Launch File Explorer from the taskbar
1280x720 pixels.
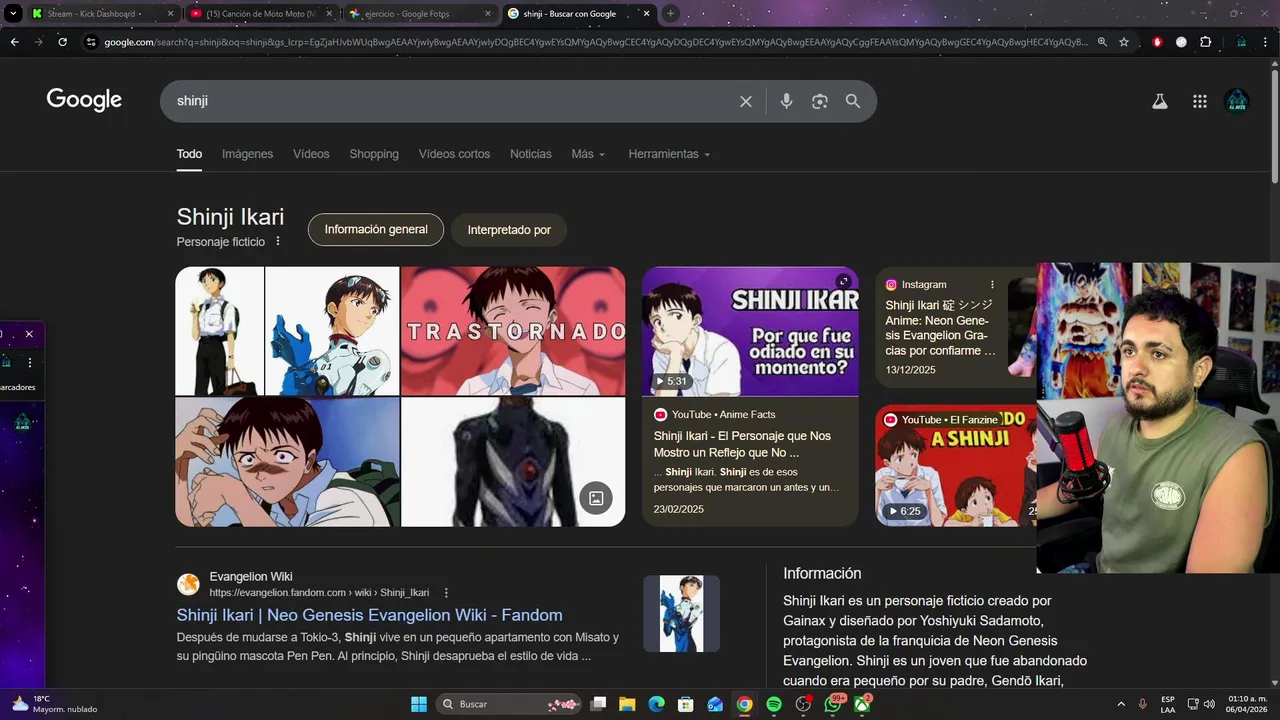tap(627, 704)
